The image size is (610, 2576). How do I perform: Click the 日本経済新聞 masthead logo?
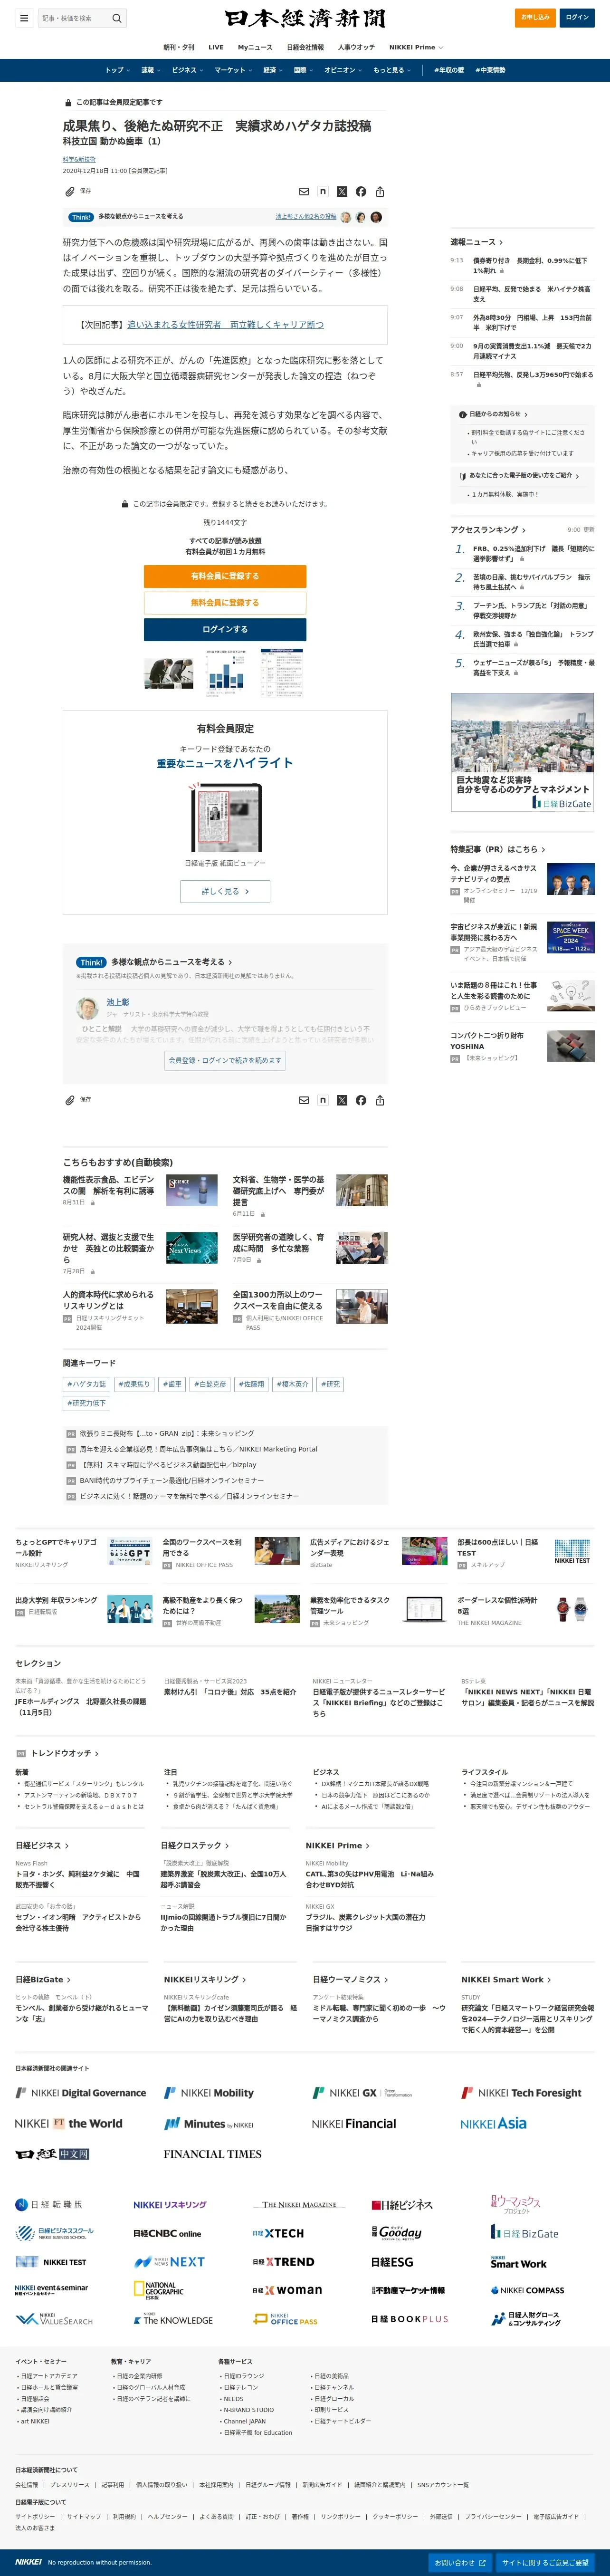305,19
